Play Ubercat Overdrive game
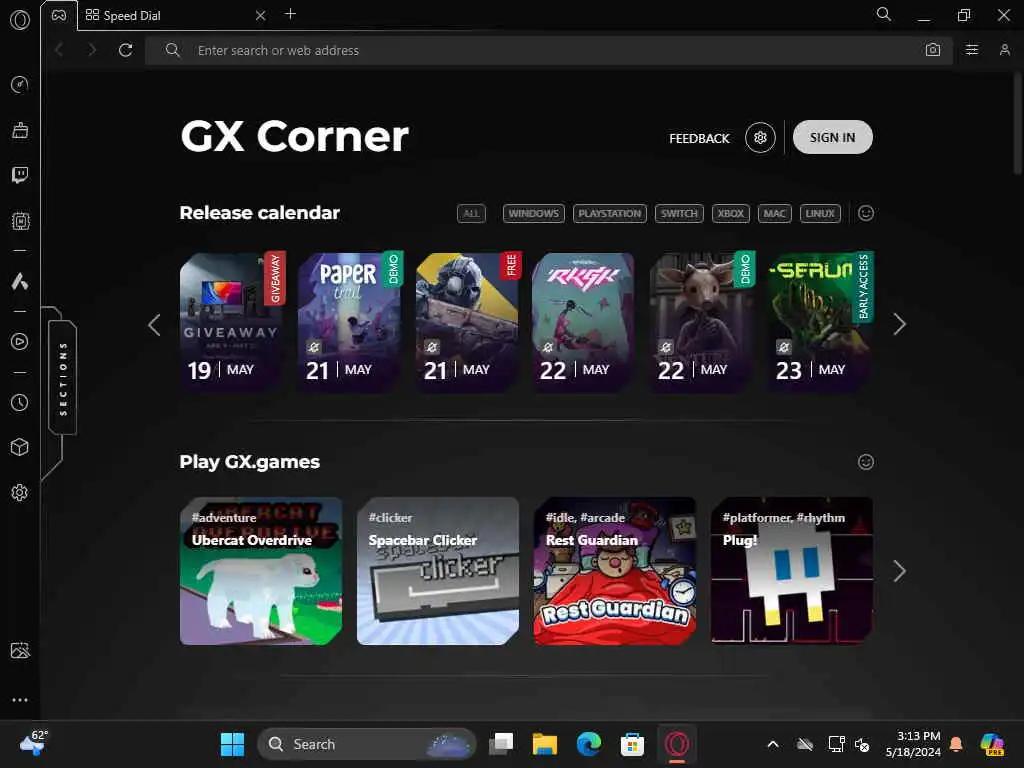 point(261,571)
